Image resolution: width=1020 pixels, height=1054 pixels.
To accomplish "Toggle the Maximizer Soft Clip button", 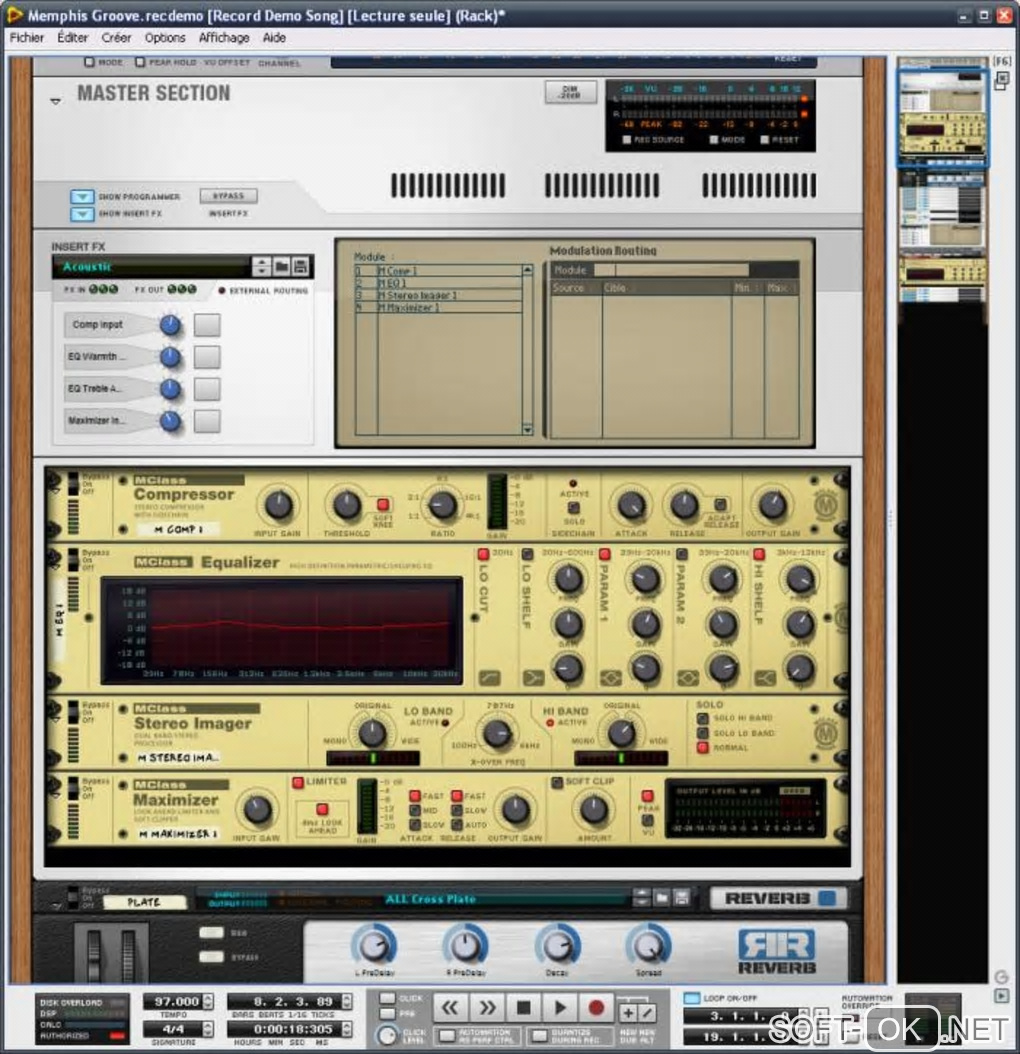I will 557,782.
